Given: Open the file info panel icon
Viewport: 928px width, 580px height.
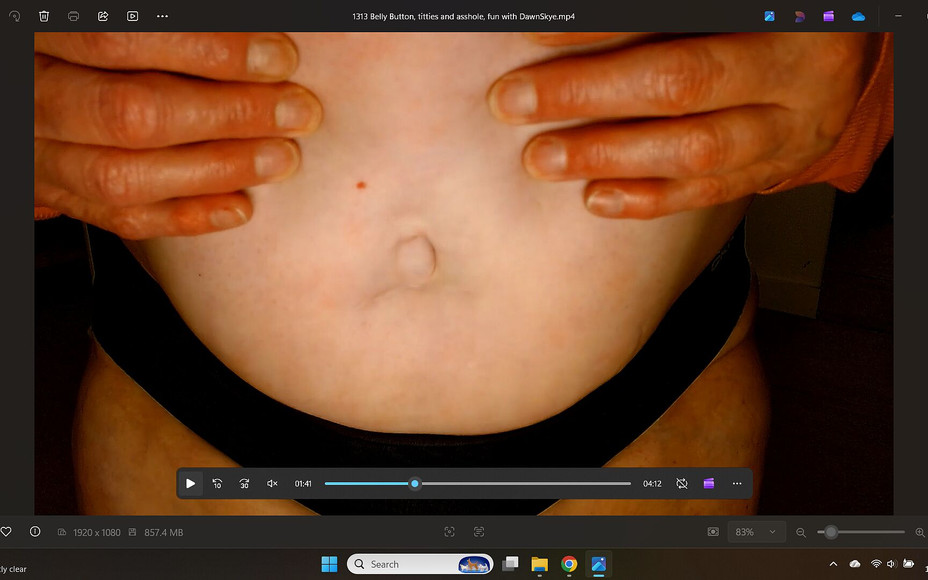Looking at the screenshot, I should pyautogui.click(x=35, y=532).
